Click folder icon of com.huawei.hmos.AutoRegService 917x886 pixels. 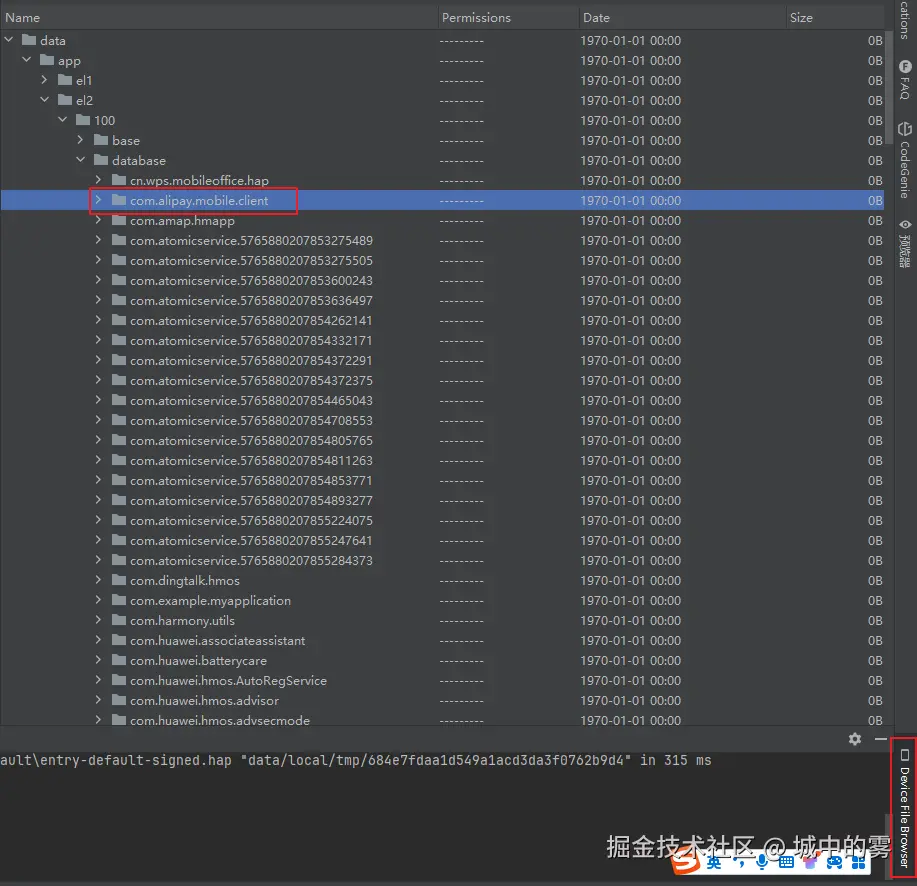coord(119,680)
